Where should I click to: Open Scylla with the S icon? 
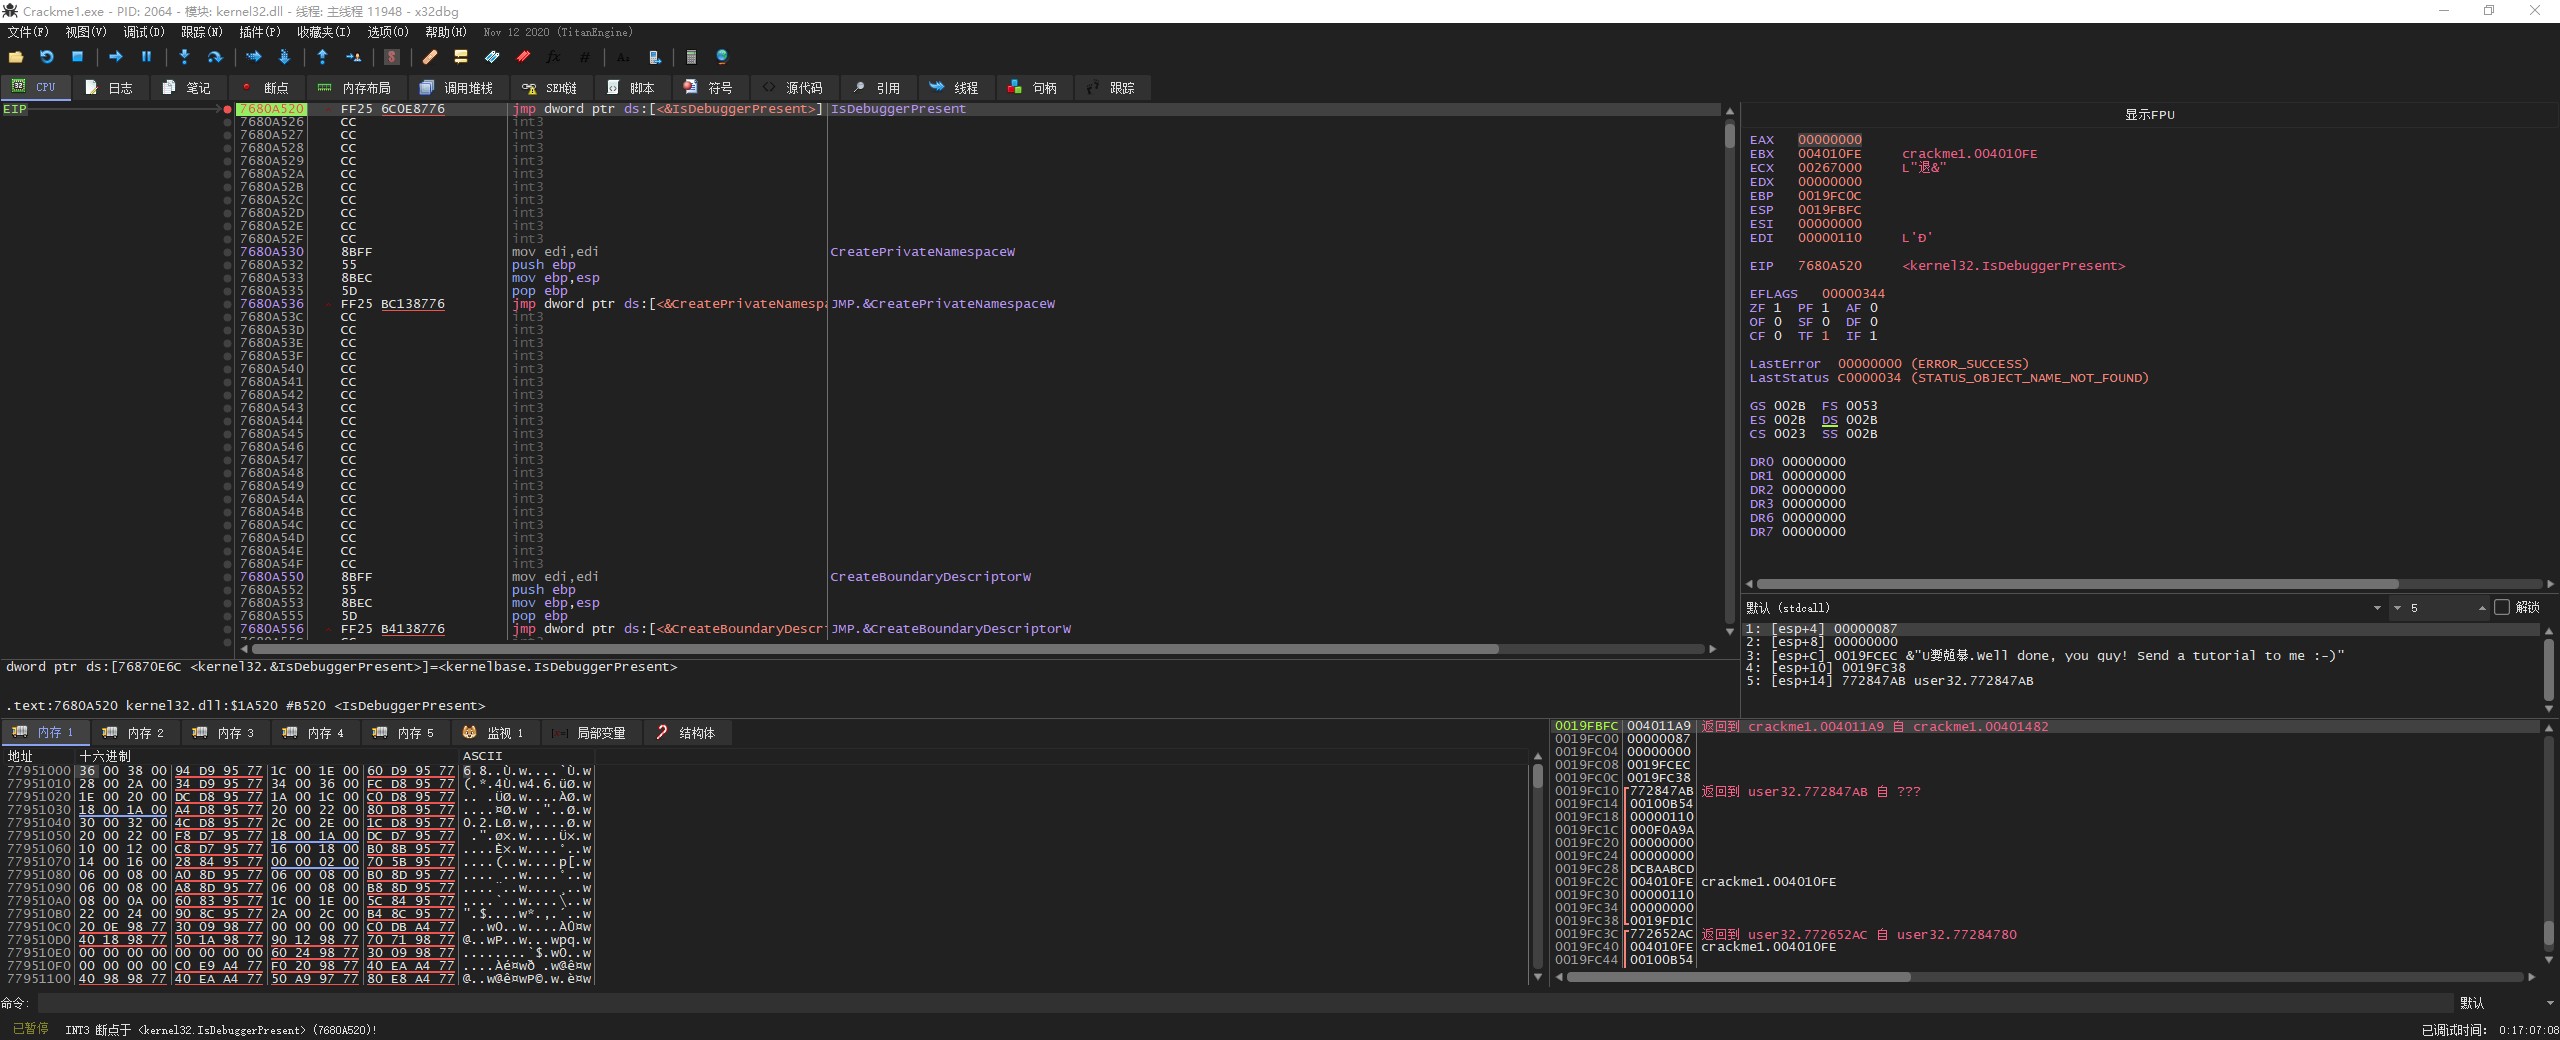392,57
